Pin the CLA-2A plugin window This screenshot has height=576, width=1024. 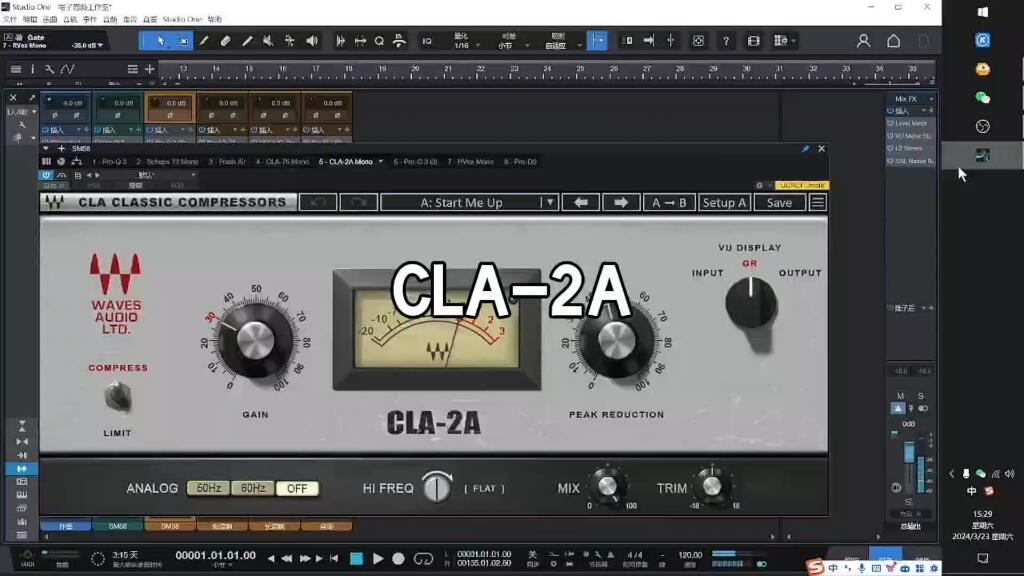tap(805, 149)
